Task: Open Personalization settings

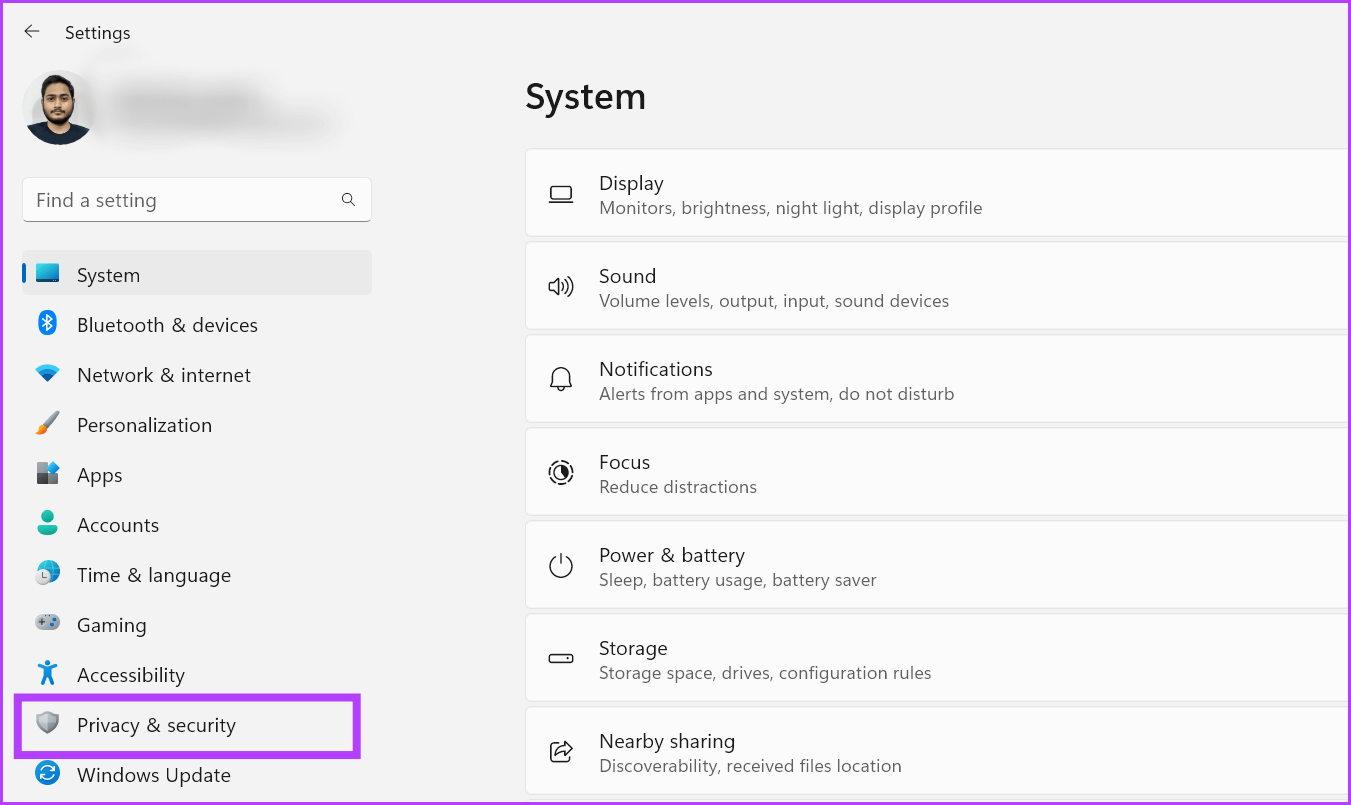Action: click(x=197, y=425)
